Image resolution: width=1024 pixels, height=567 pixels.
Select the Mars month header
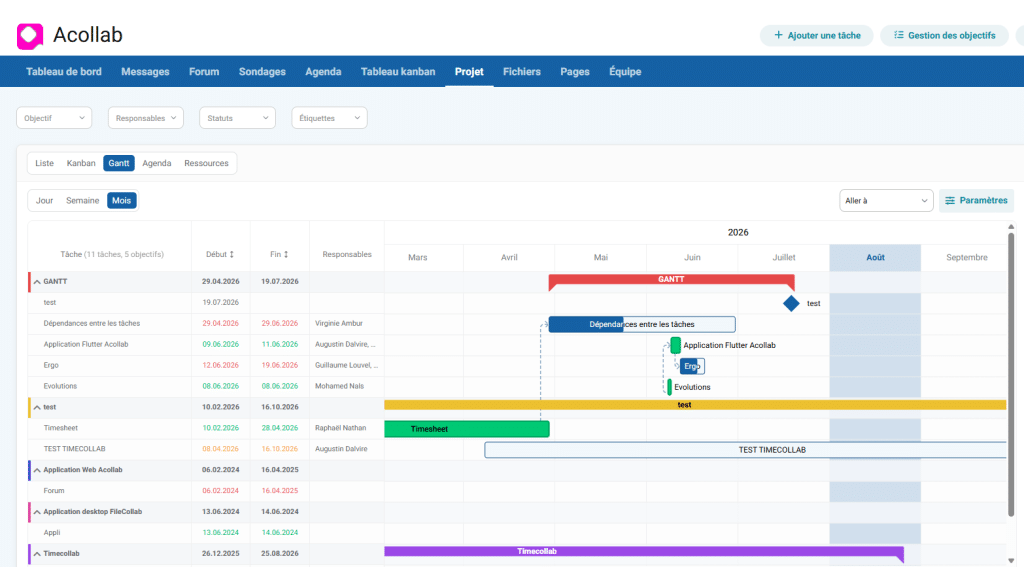point(418,257)
